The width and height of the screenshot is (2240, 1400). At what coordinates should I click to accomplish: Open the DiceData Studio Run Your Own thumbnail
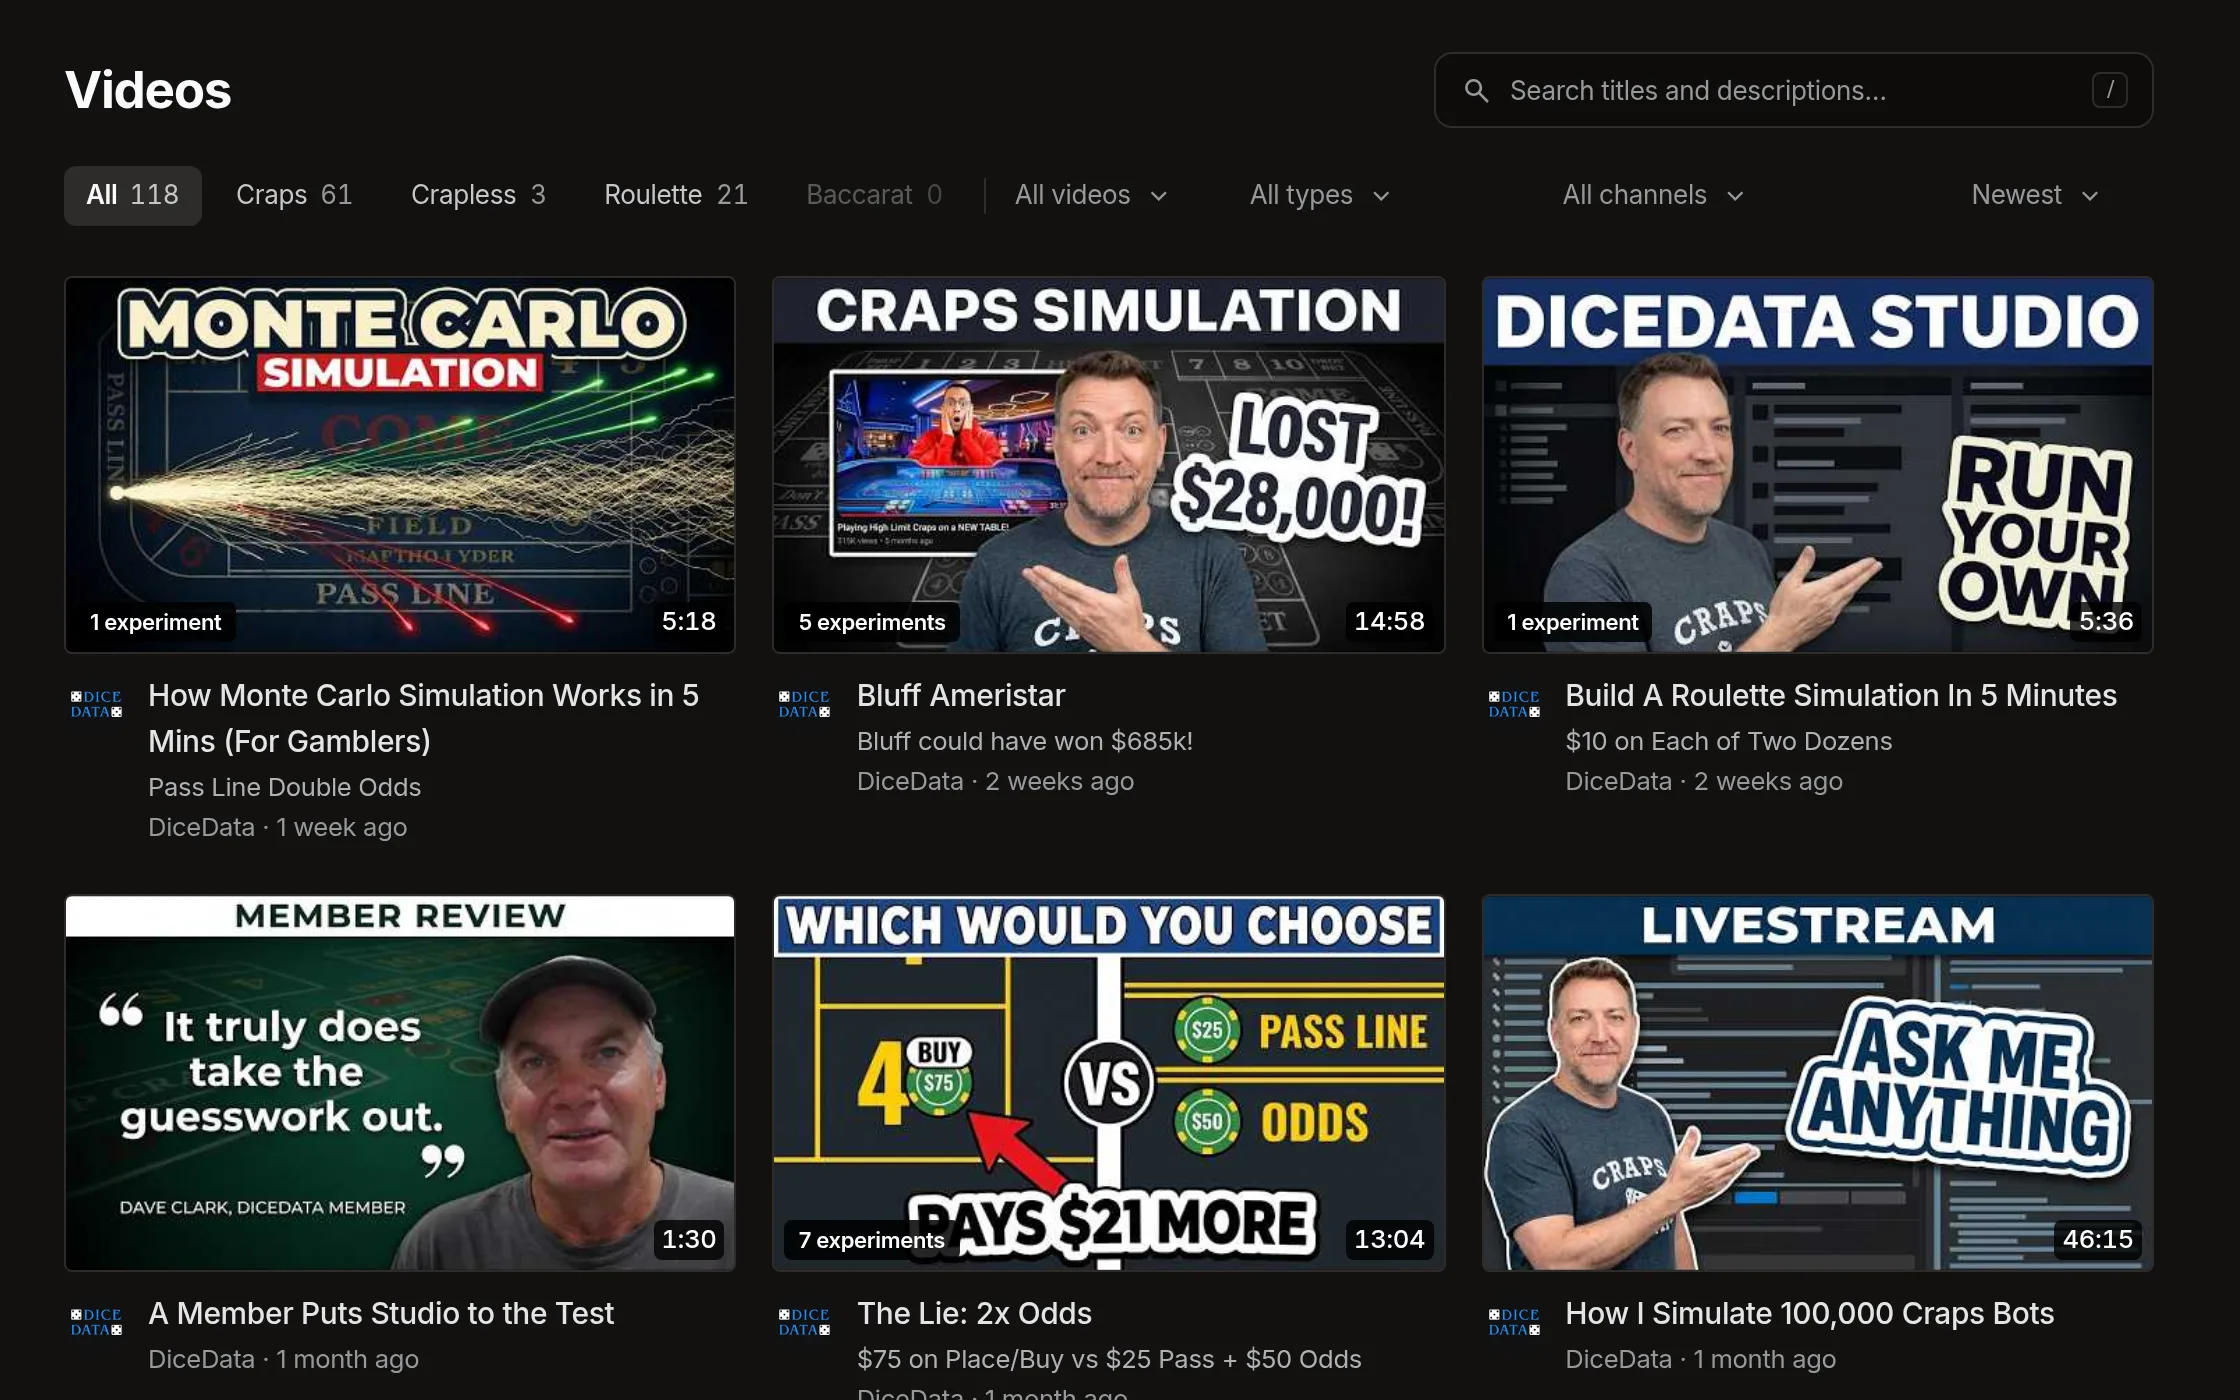pyautogui.click(x=1817, y=465)
